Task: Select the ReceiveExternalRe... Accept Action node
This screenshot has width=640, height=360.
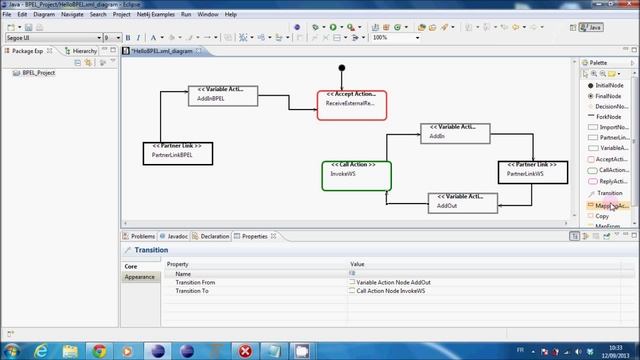Action: click(x=352, y=105)
